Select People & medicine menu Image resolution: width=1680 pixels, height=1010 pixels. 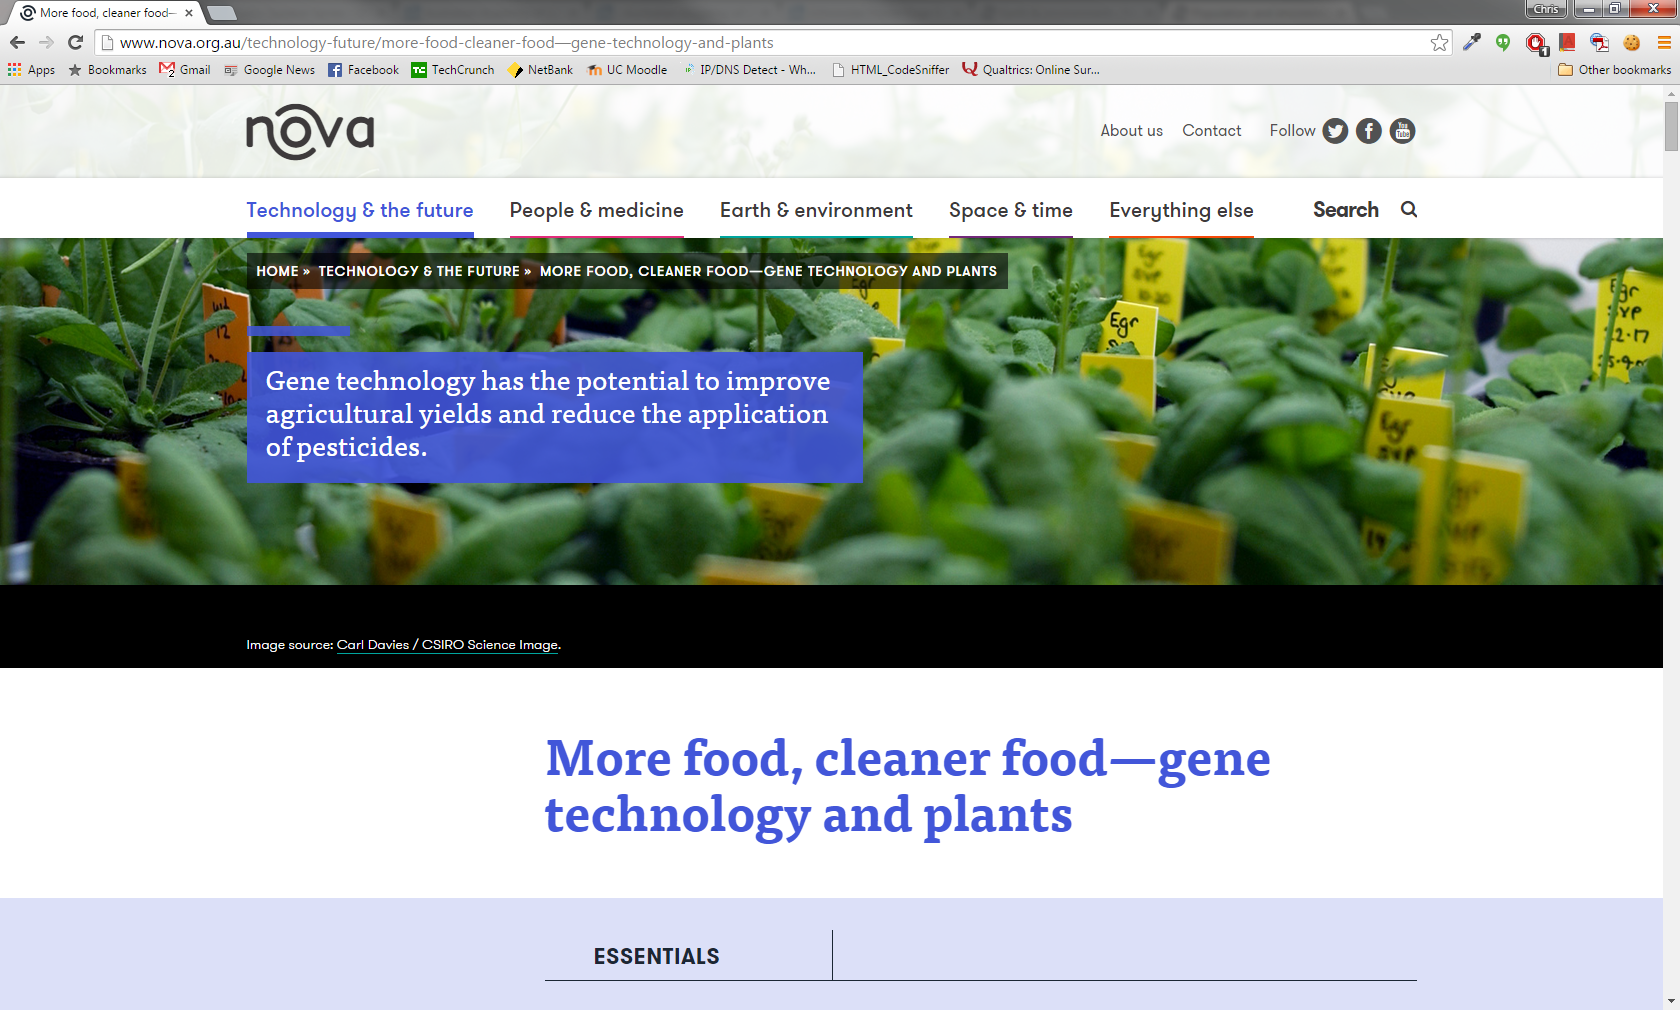(x=597, y=210)
